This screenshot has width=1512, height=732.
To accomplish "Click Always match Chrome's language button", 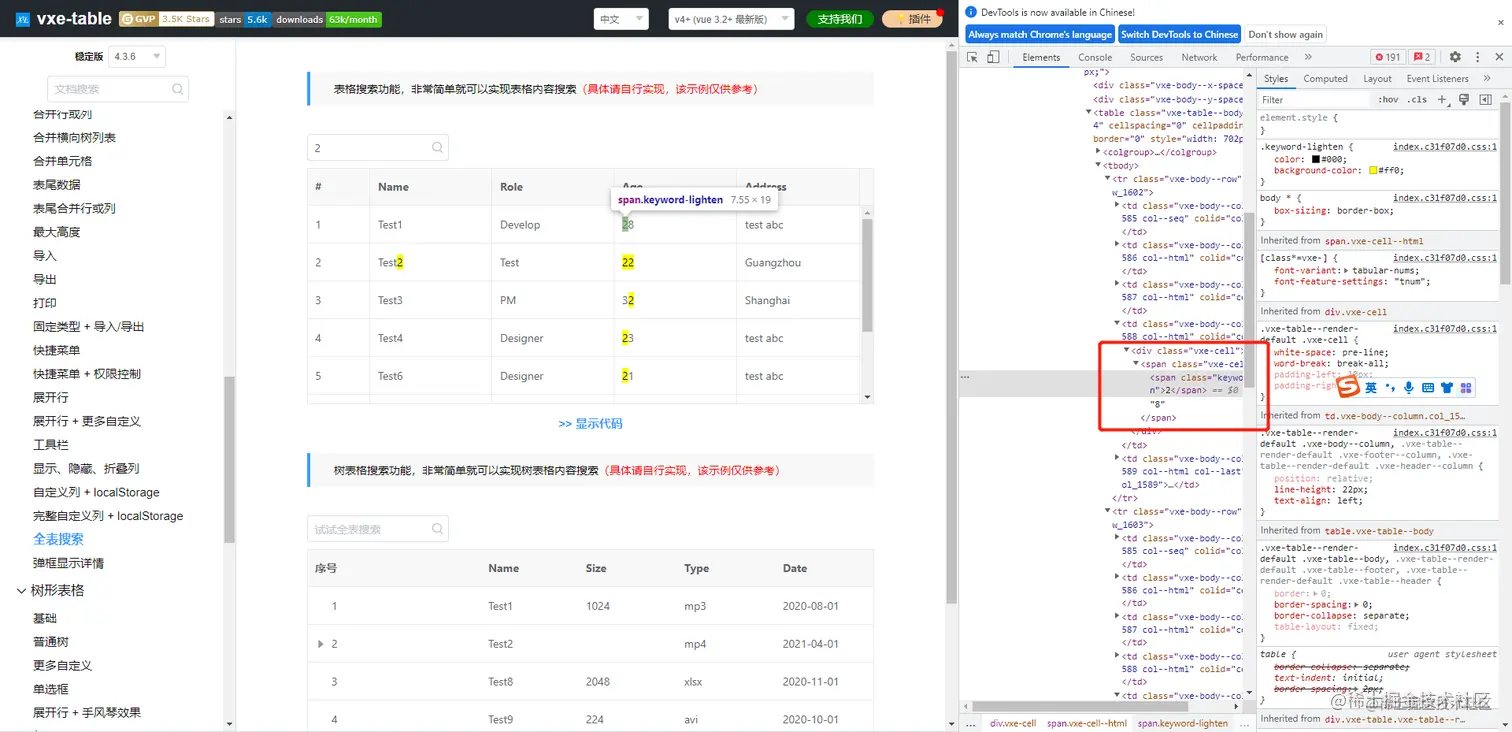I will [x=1040, y=34].
